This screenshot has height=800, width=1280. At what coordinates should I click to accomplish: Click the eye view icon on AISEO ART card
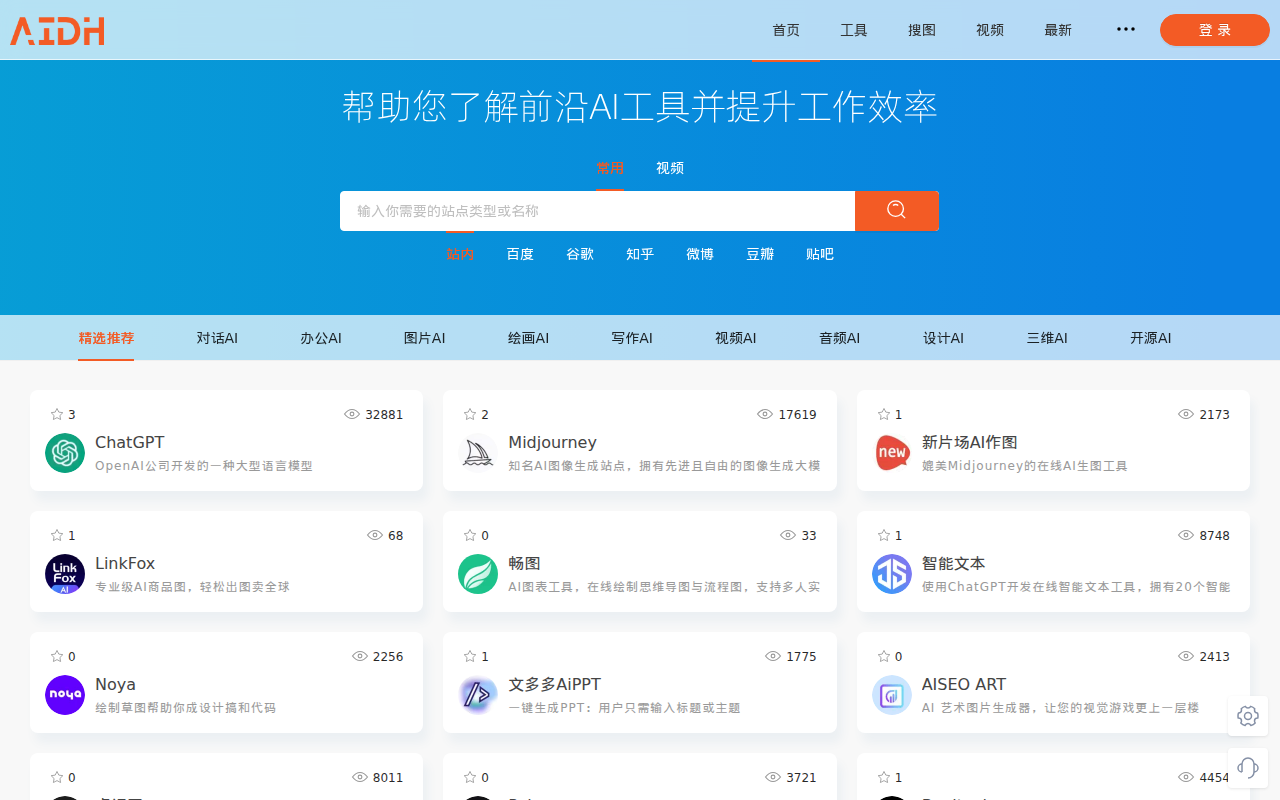click(1186, 656)
